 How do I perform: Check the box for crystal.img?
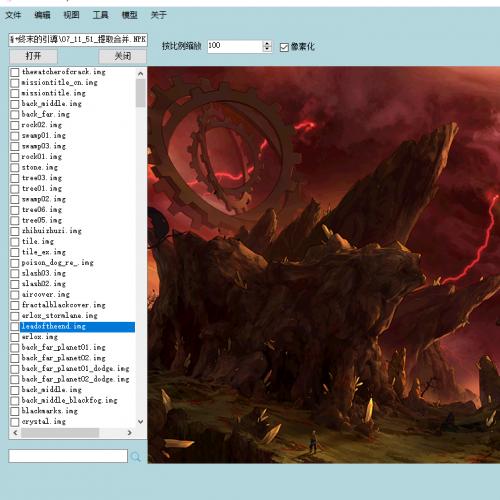[x=15, y=422]
